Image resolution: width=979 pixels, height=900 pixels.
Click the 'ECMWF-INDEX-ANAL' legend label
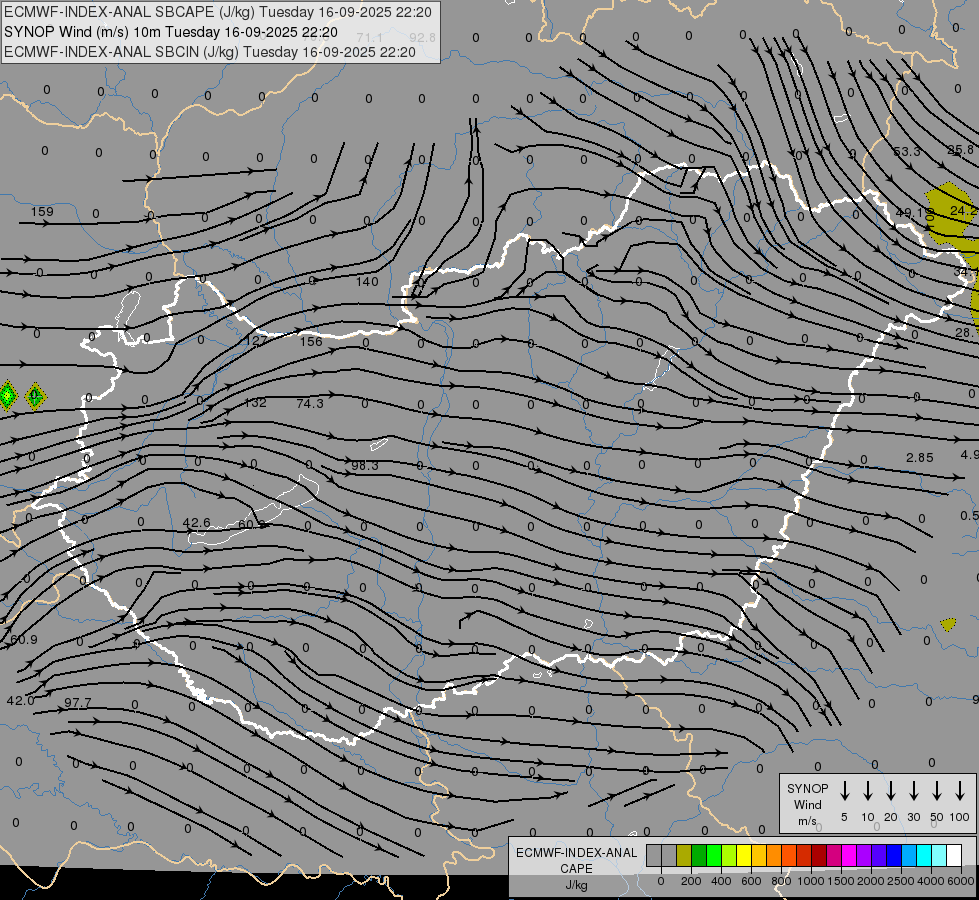tap(576, 853)
